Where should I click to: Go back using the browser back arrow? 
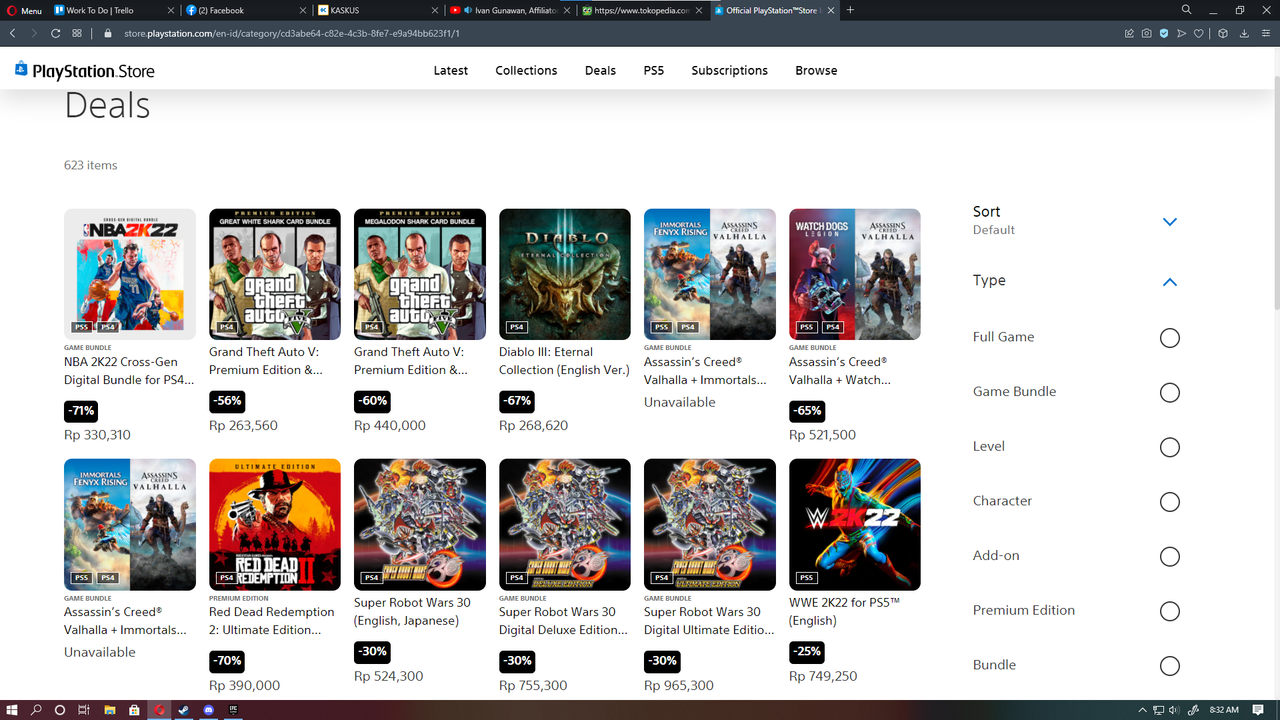click(12, 33)
